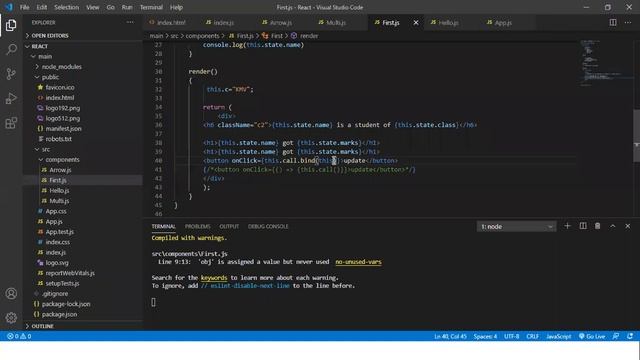640x360 pixels.
Task: Open the Edit menu
Action: tap(42, 7)
